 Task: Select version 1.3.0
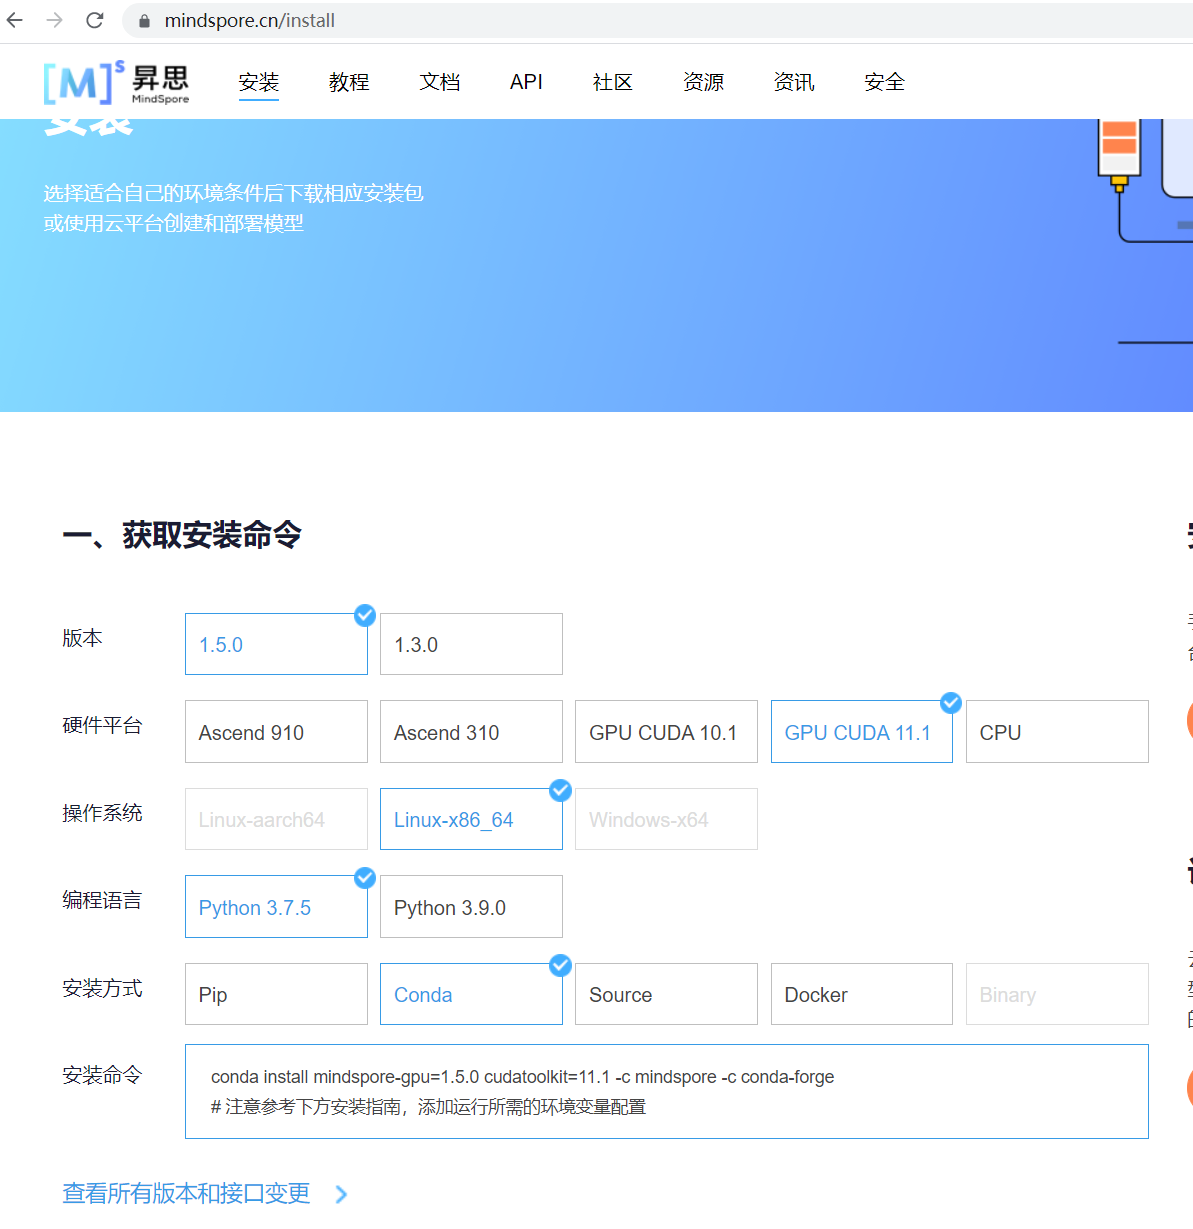pos(471,644)
